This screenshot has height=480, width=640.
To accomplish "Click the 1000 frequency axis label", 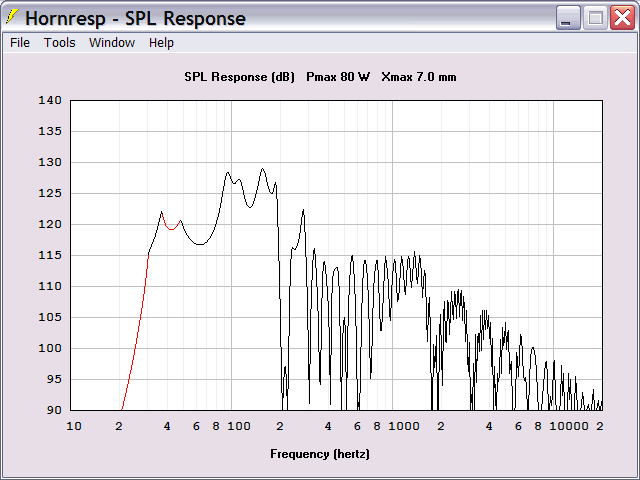I will (x=404, y=426).
